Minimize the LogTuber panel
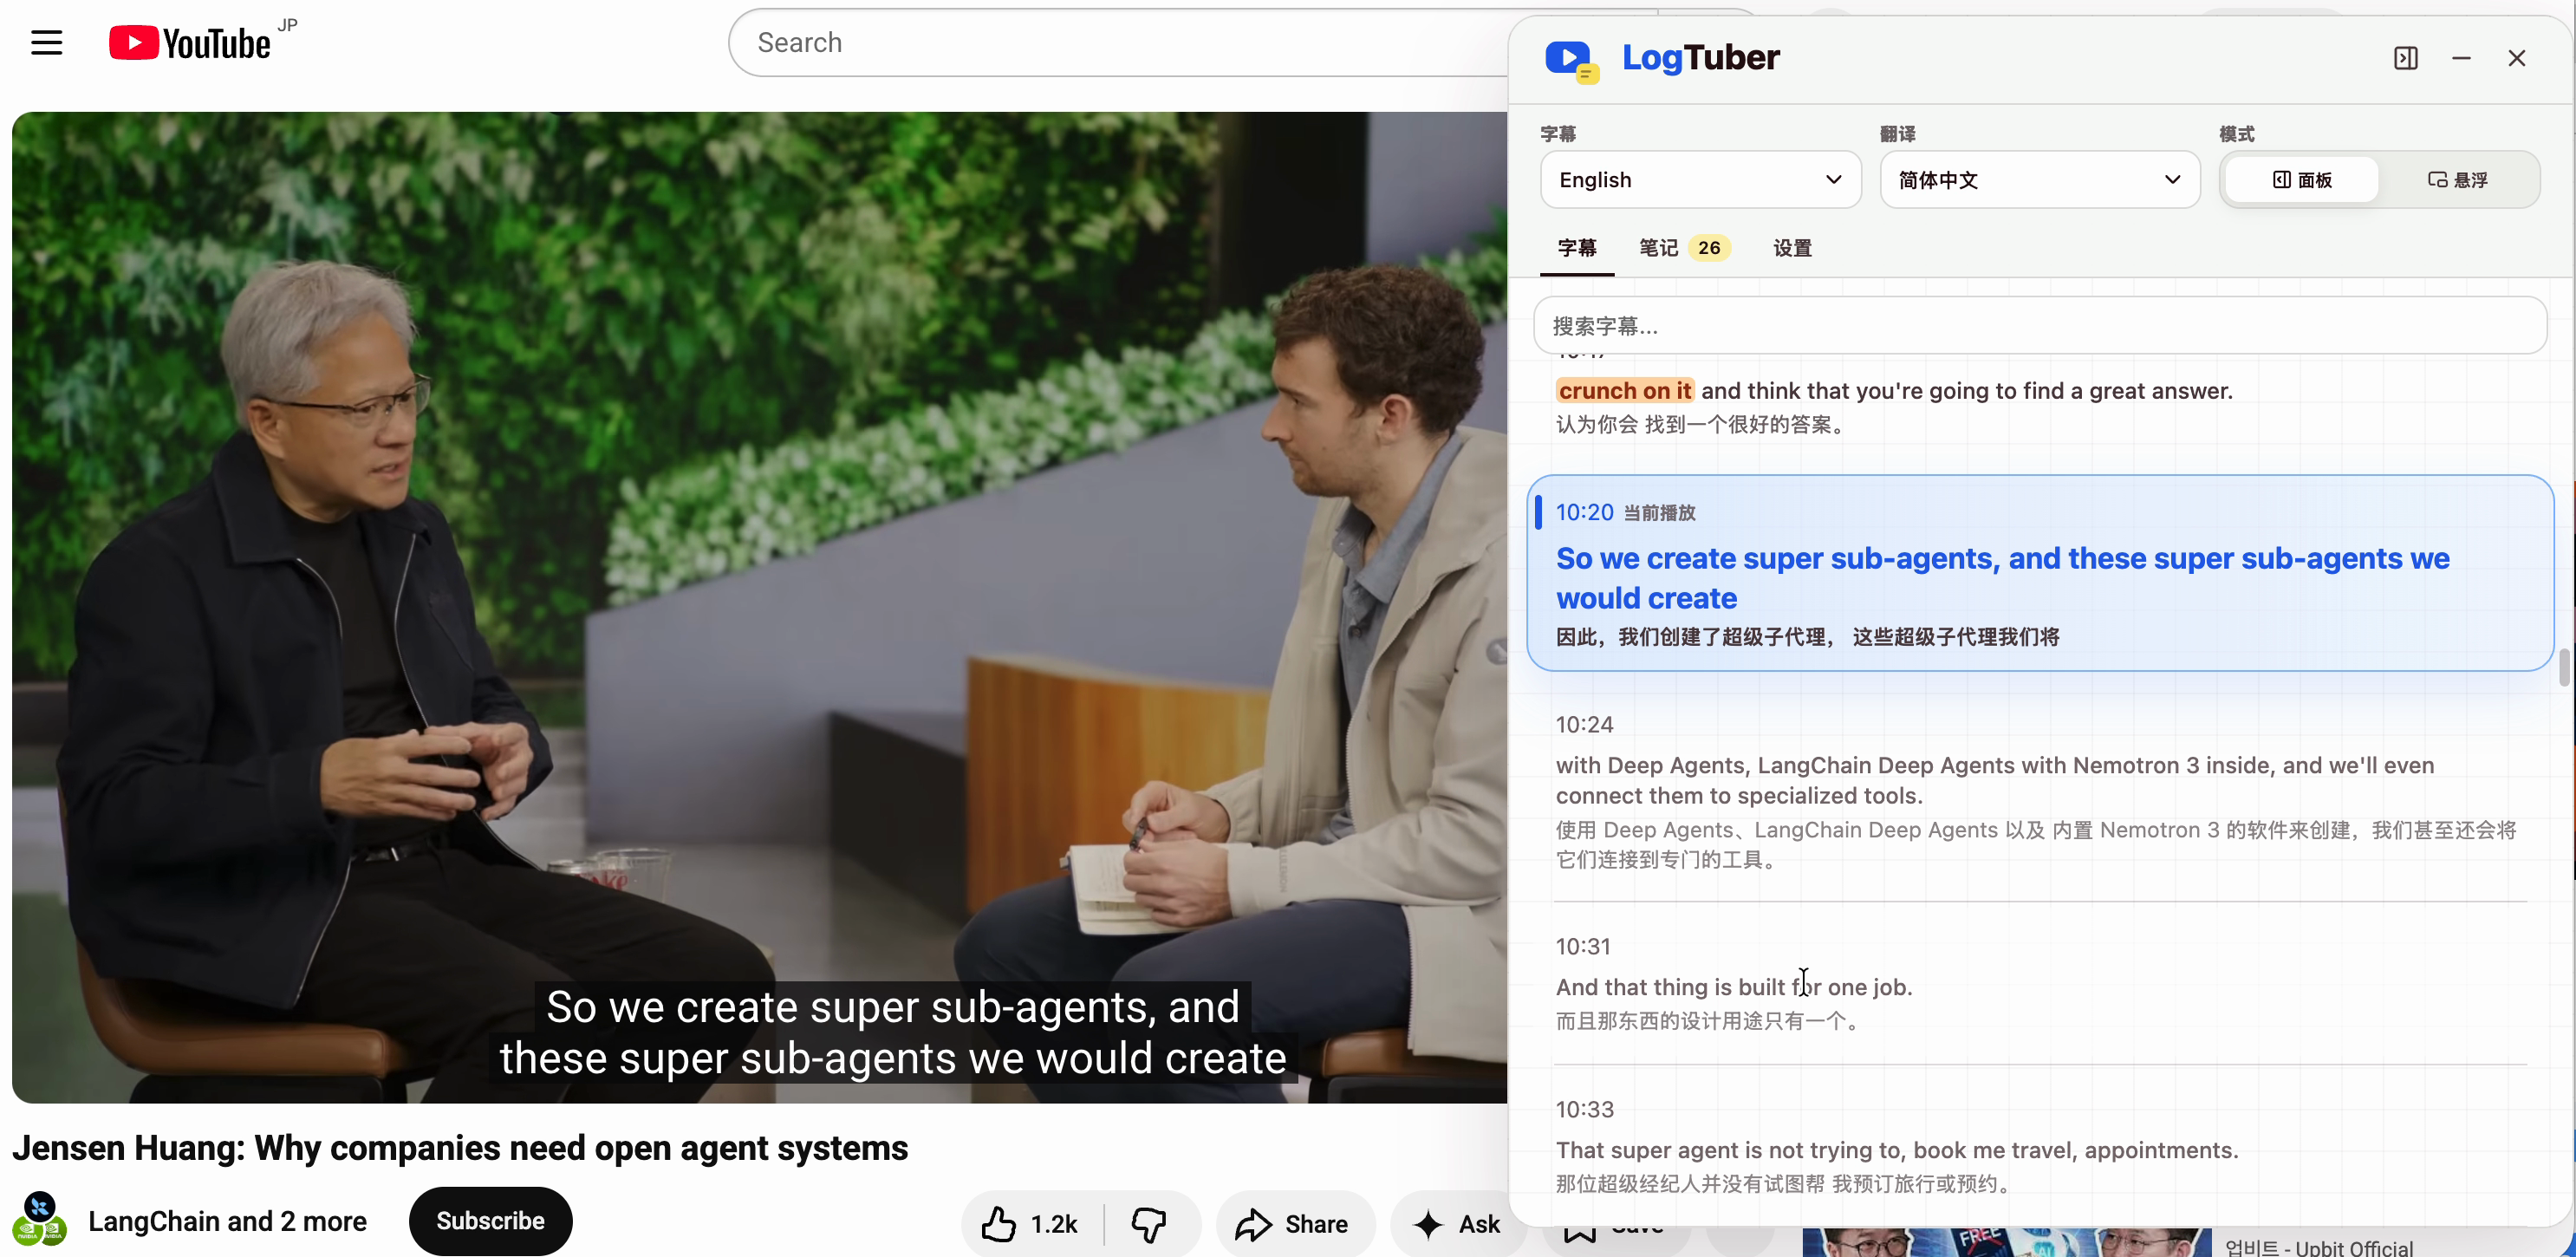2576x1257 pixels. click(x=2461, y=58)
